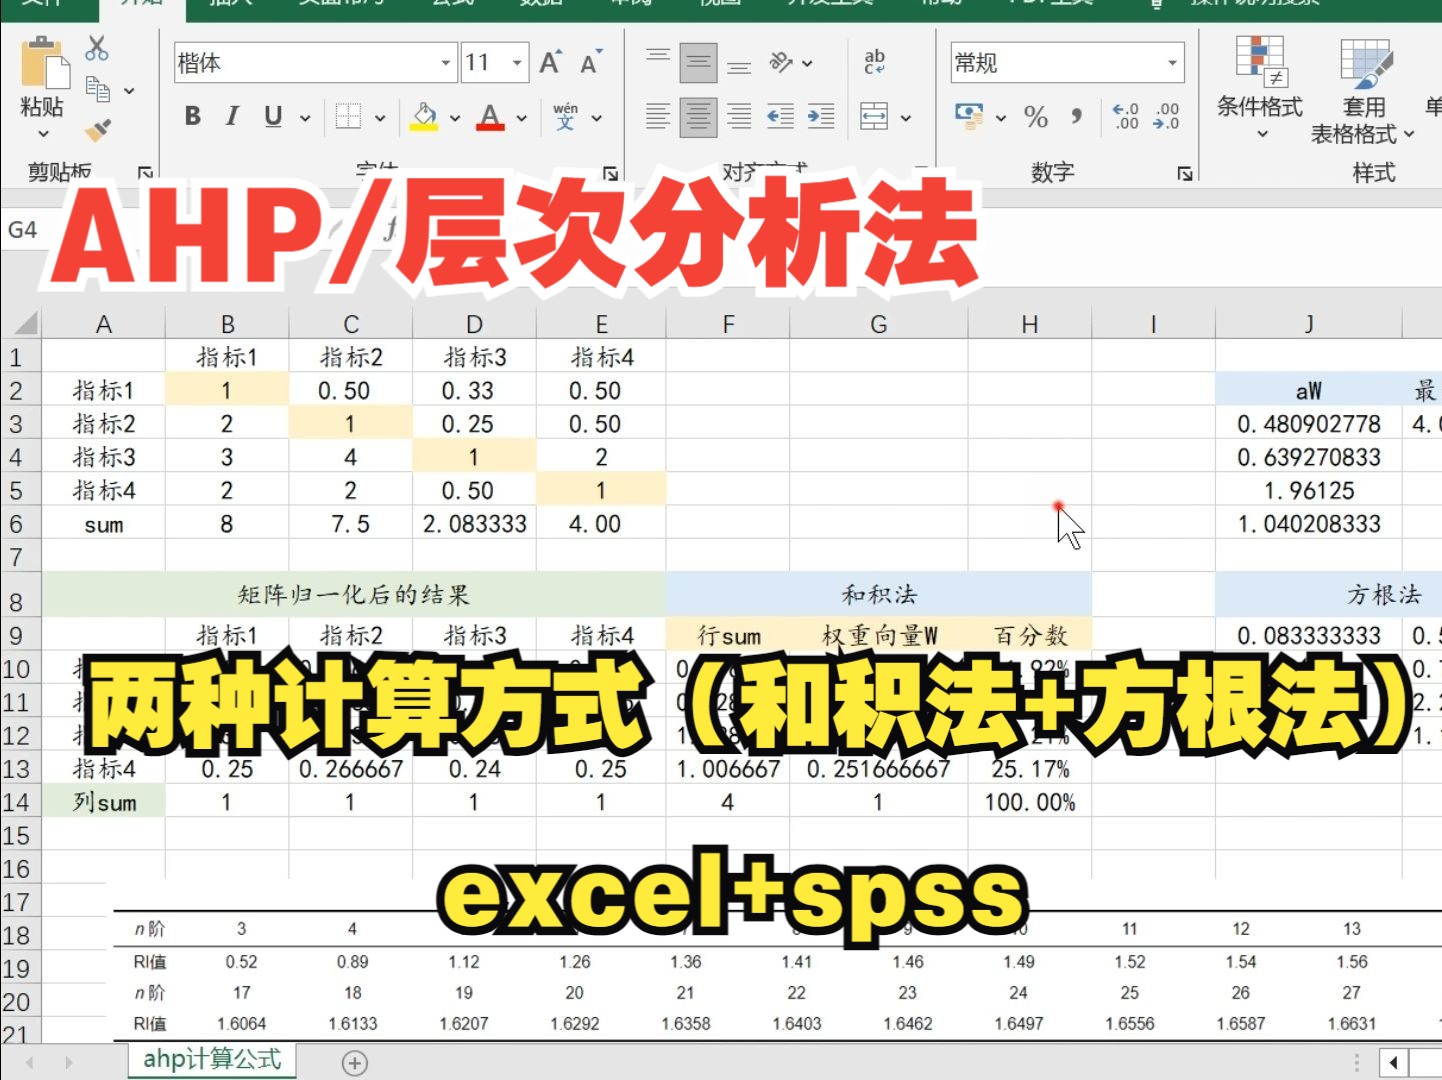The height and width of the screenshot is (1080, 1442).
Task: Open clipboard pane dialog launcher
Action: click(x=145, y=173)
